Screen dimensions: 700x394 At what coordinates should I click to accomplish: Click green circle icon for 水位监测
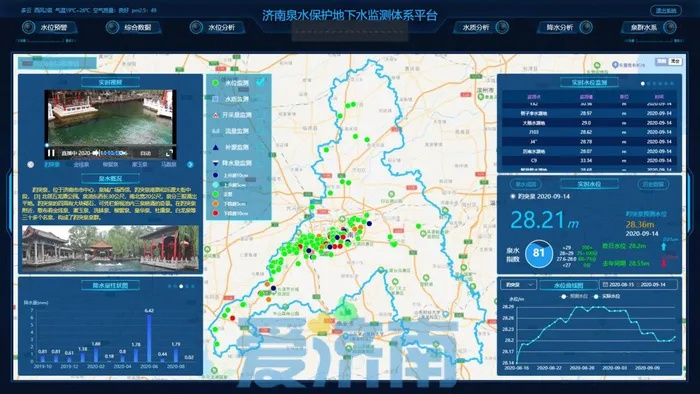[x=216, y=83]
